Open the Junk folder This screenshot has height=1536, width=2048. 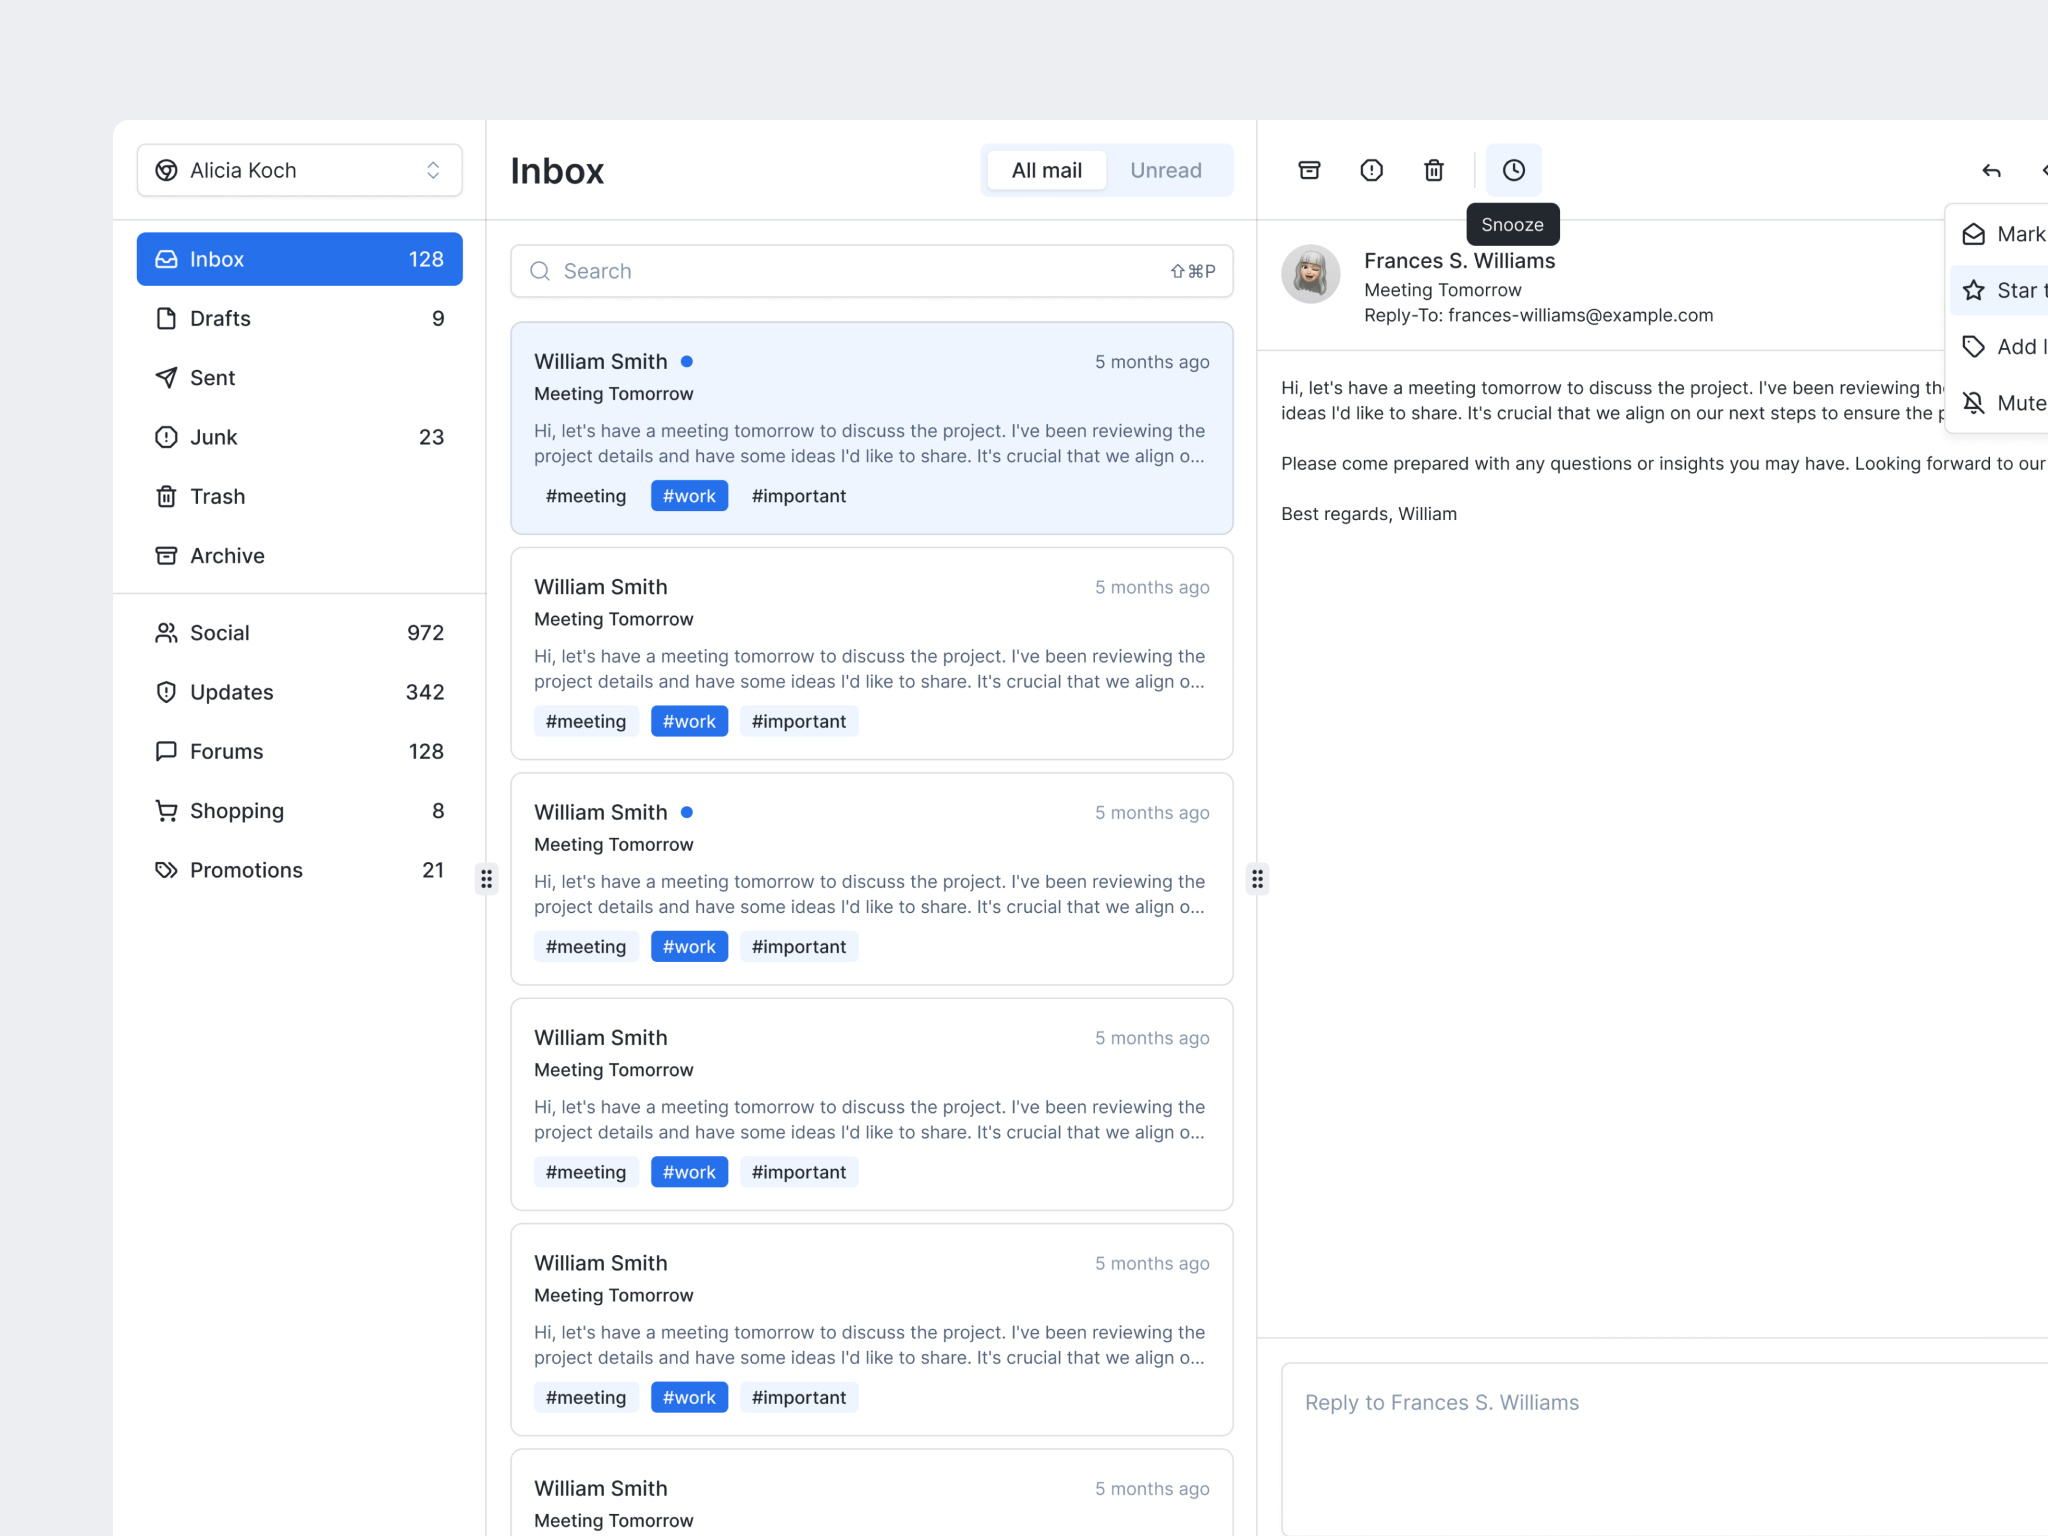click(x=213, y=437)
